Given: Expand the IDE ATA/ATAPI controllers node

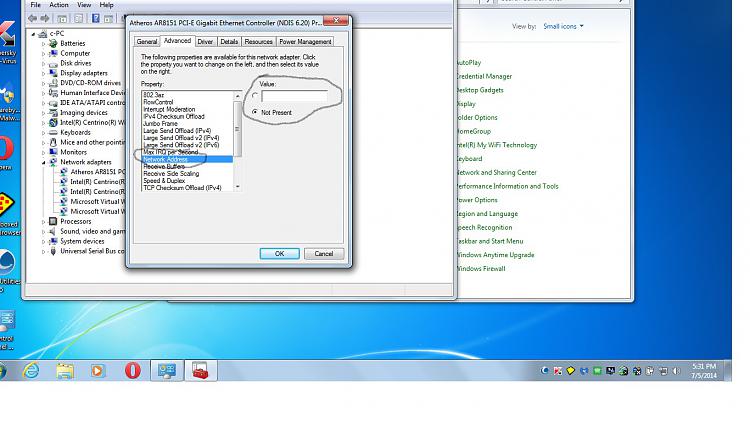Looking at the screenshot, I should [x=44, y=103].
